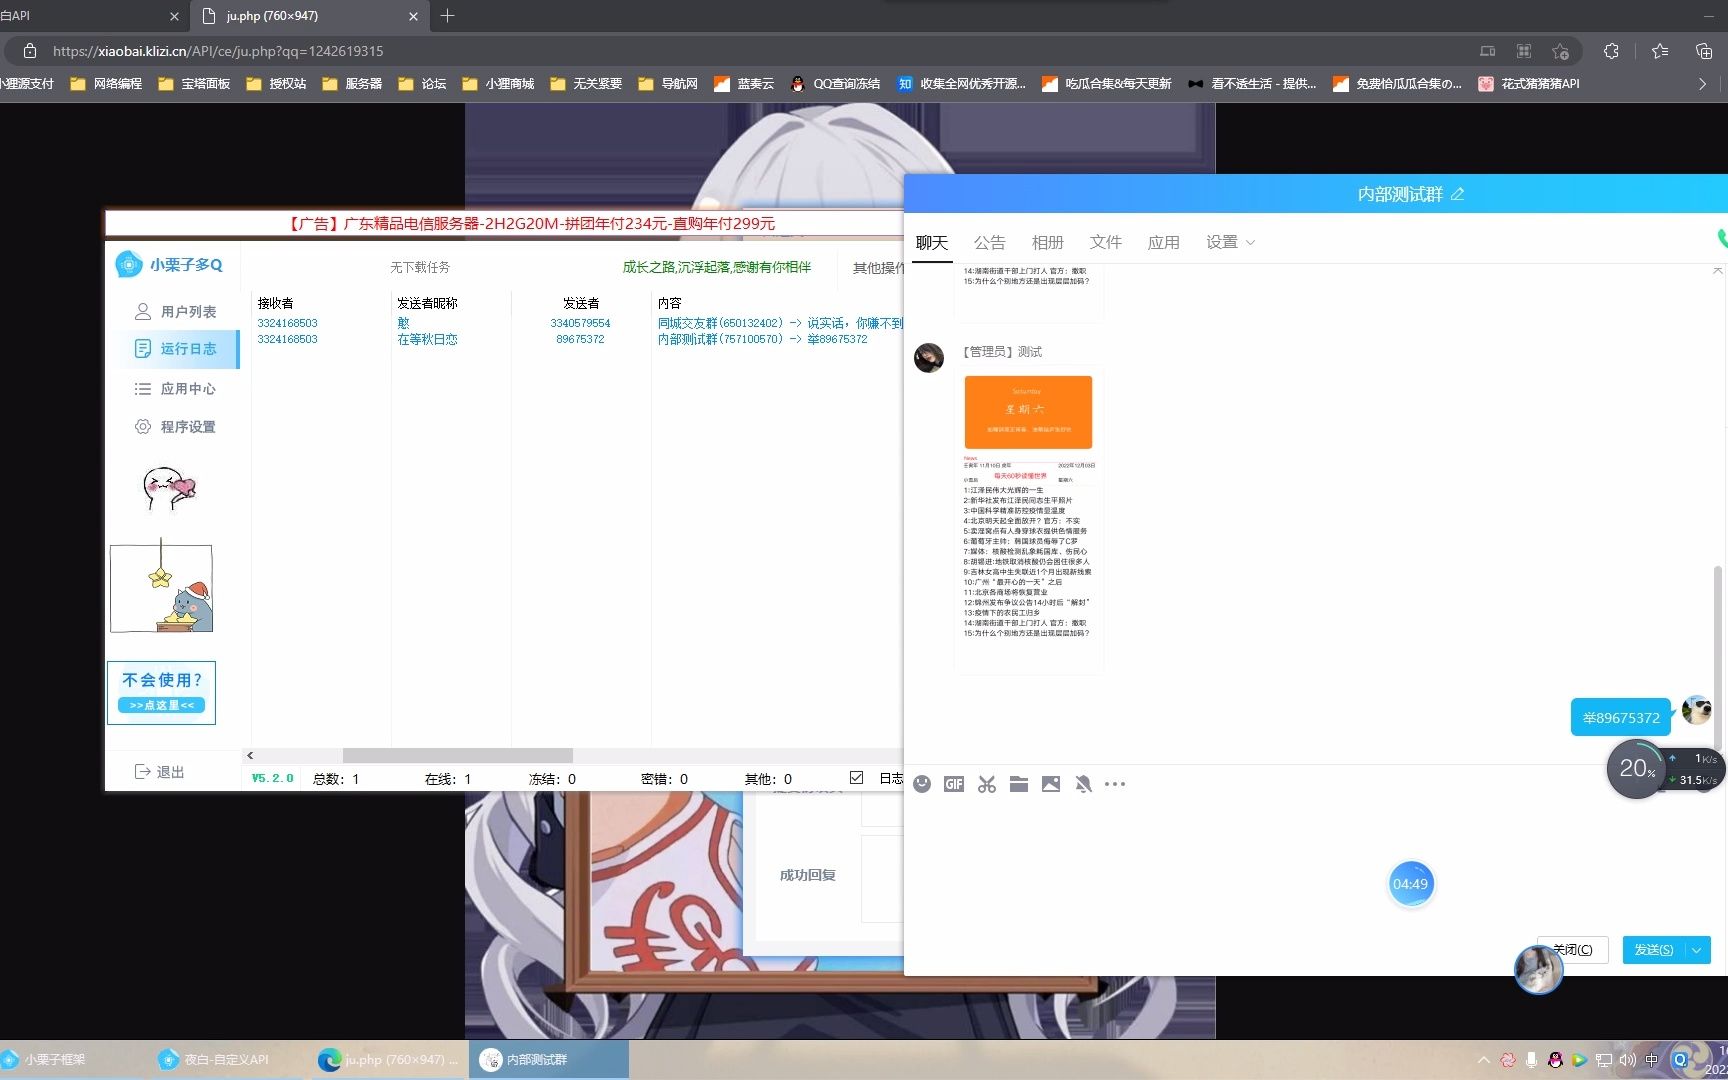This screenshot has width=1728, height=1080.
Task: Click Tencent Video icon in system tray
Action: [x=1579, y=1060]
